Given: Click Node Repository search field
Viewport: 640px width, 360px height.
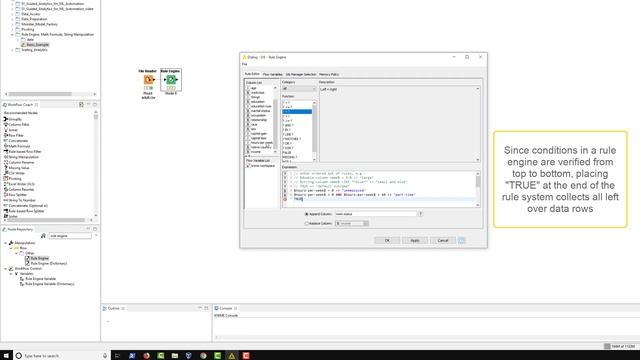Looking at the screenshot, I should coord(69,236).
